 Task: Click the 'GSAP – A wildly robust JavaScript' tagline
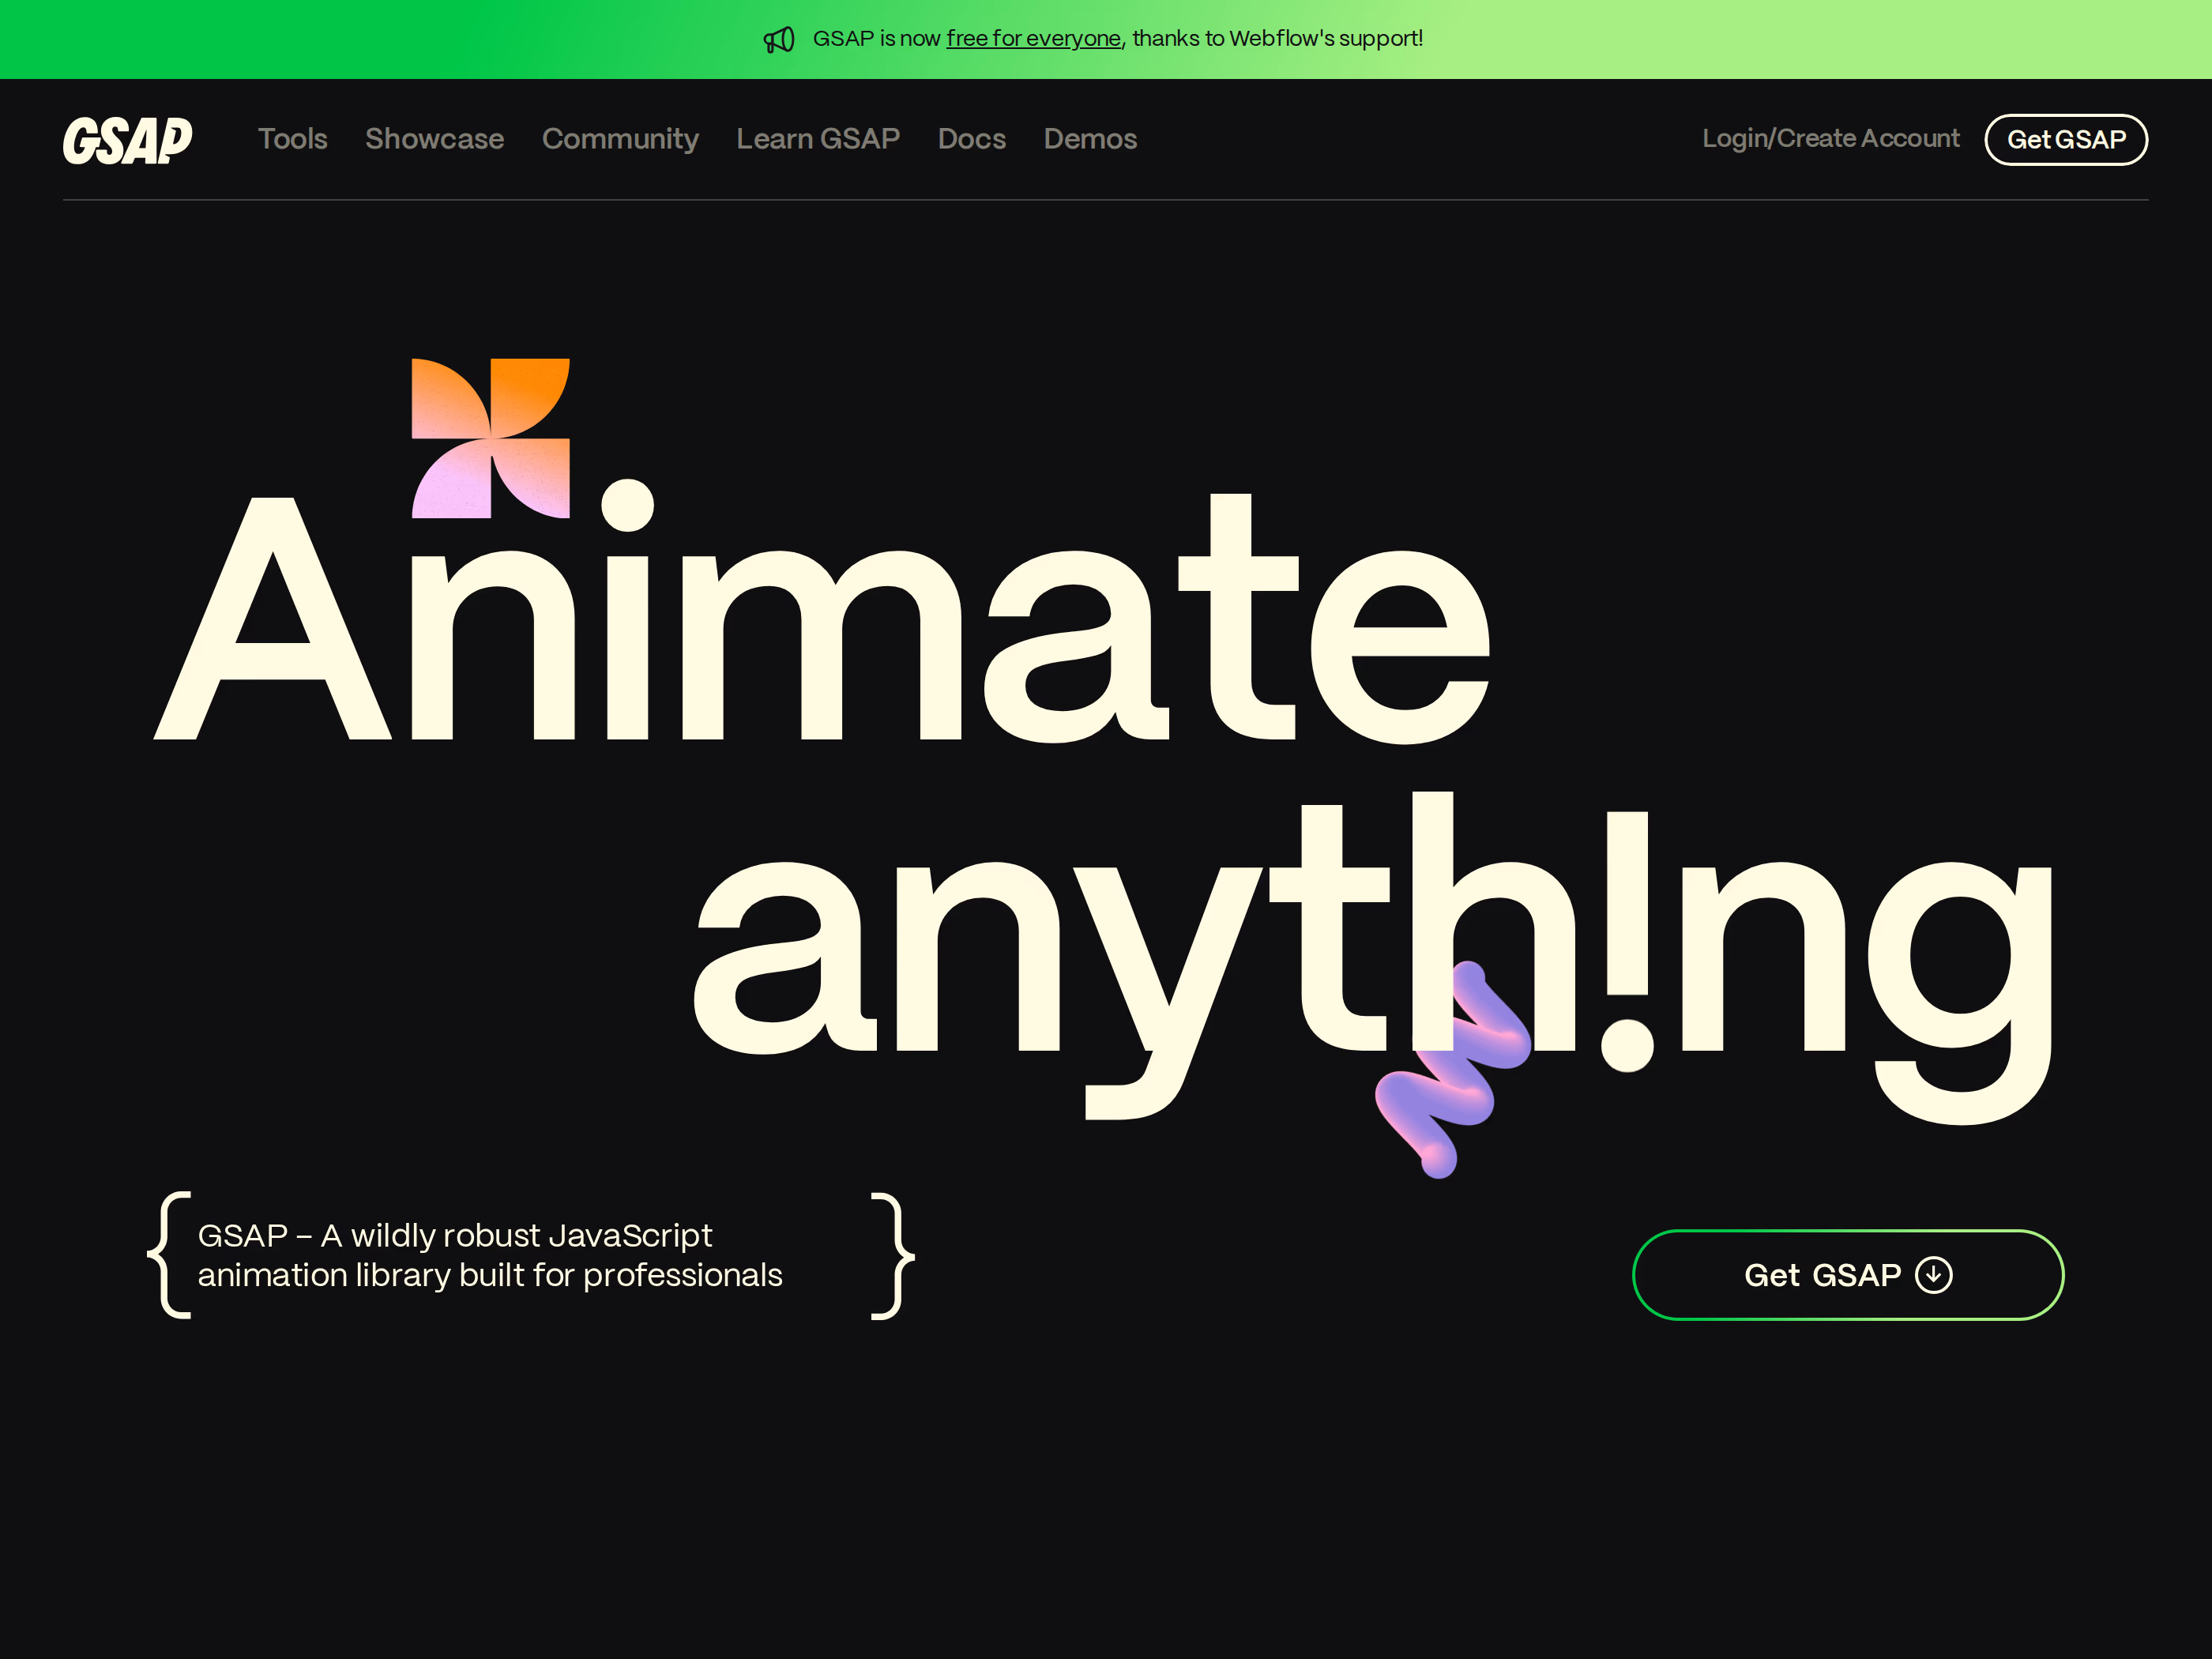[x=455, y=1236]
